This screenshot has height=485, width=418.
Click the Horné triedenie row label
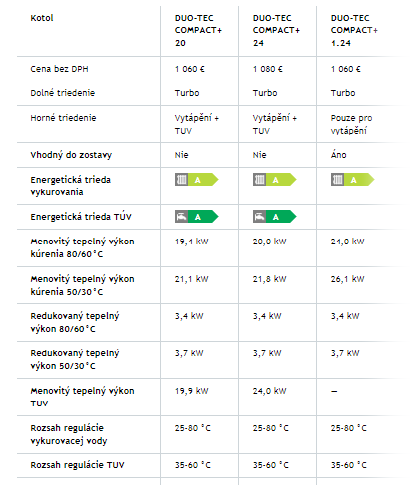[63, 118]
